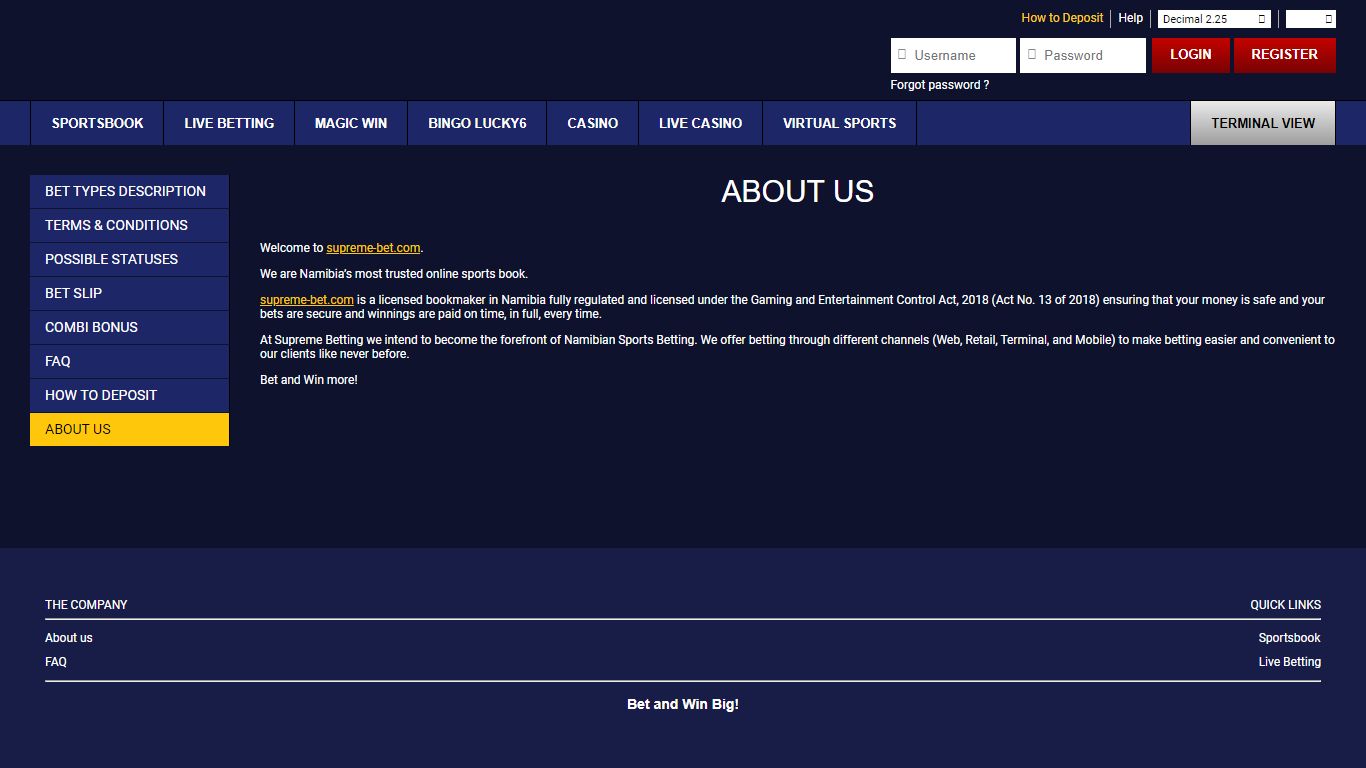Click the LOGIN button
The image size is (1366, 768).
point(1191,55)
